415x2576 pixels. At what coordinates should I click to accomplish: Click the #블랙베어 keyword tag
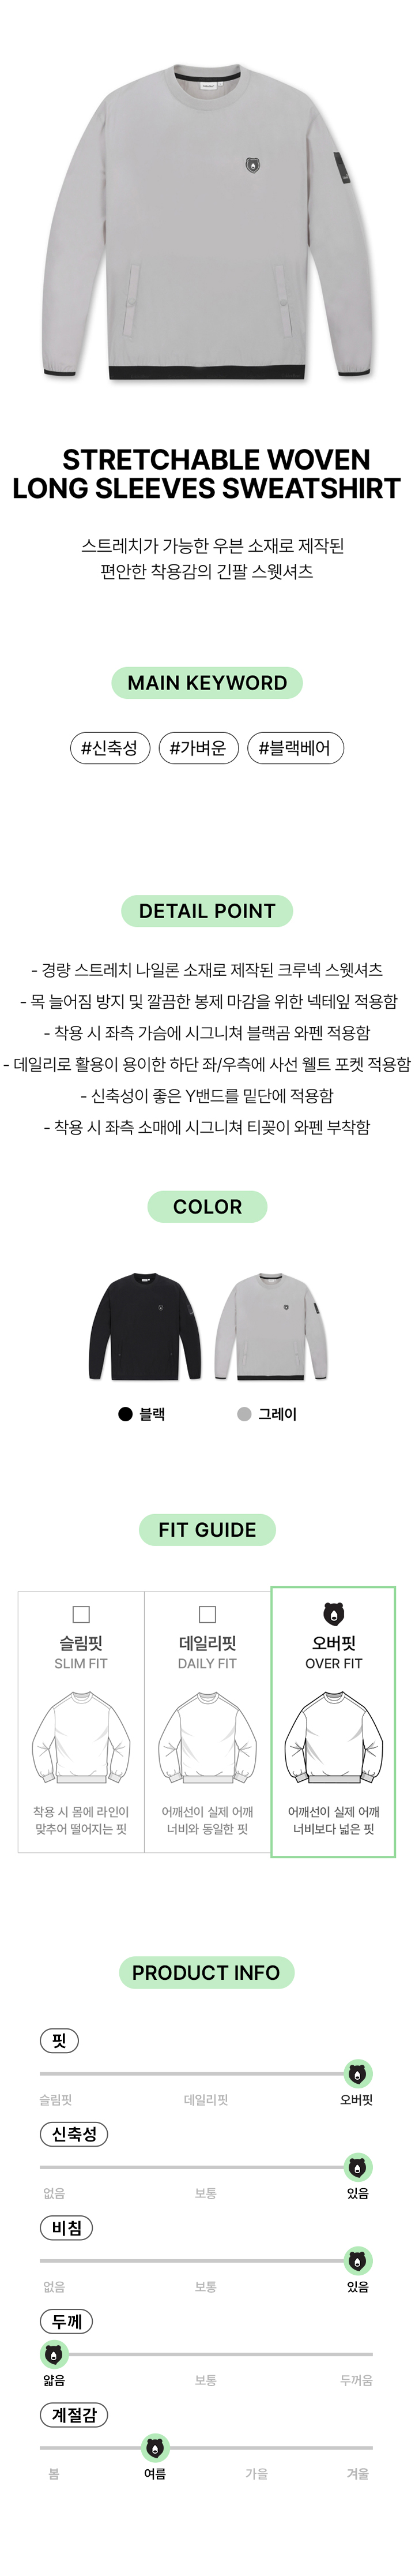click(x=295, y=748)
